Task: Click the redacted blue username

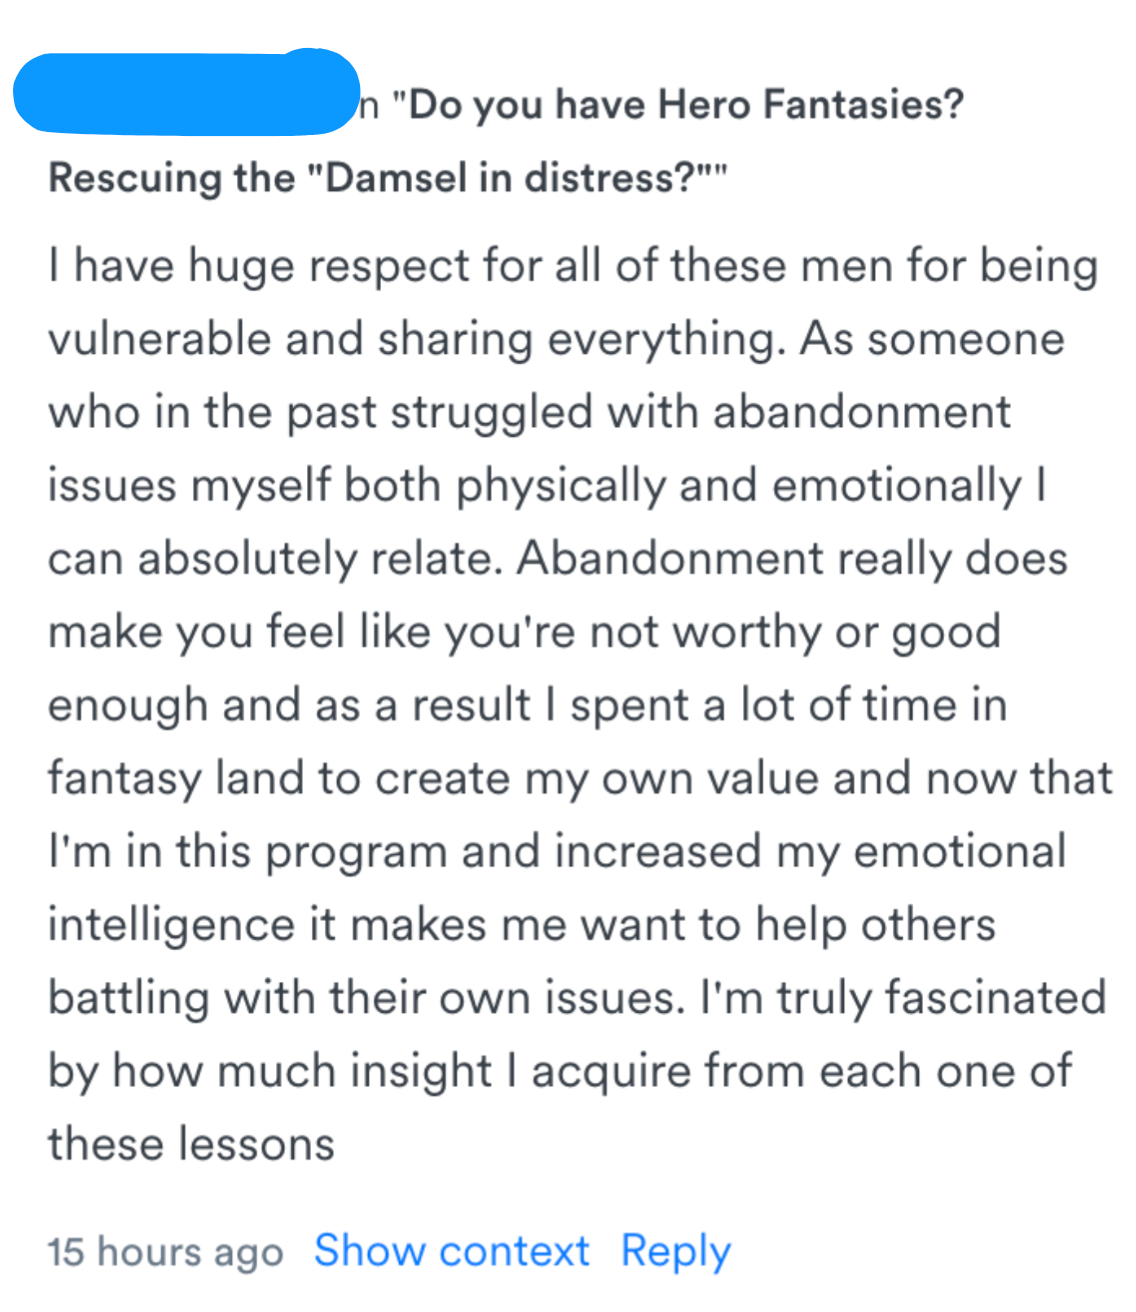Action: coord(186,92)
